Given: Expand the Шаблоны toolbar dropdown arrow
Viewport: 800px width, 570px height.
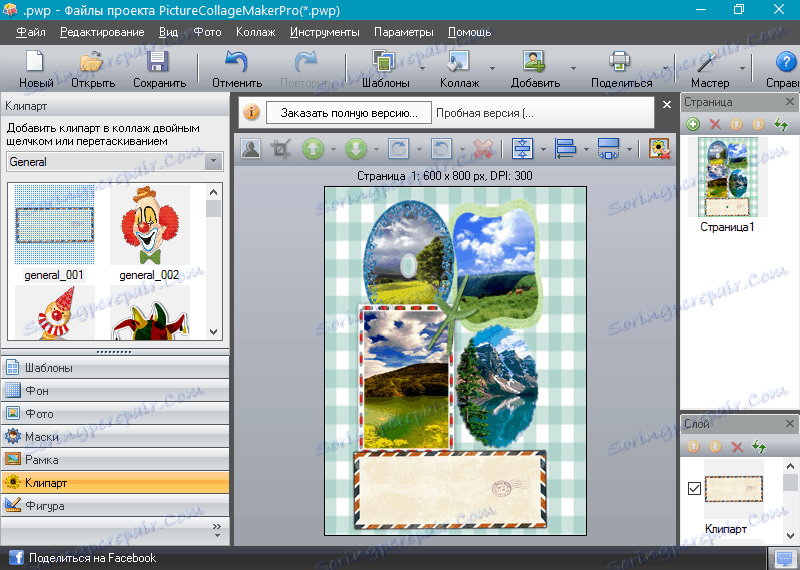Looking at the screenshot, I should click(x=422, y=68).
